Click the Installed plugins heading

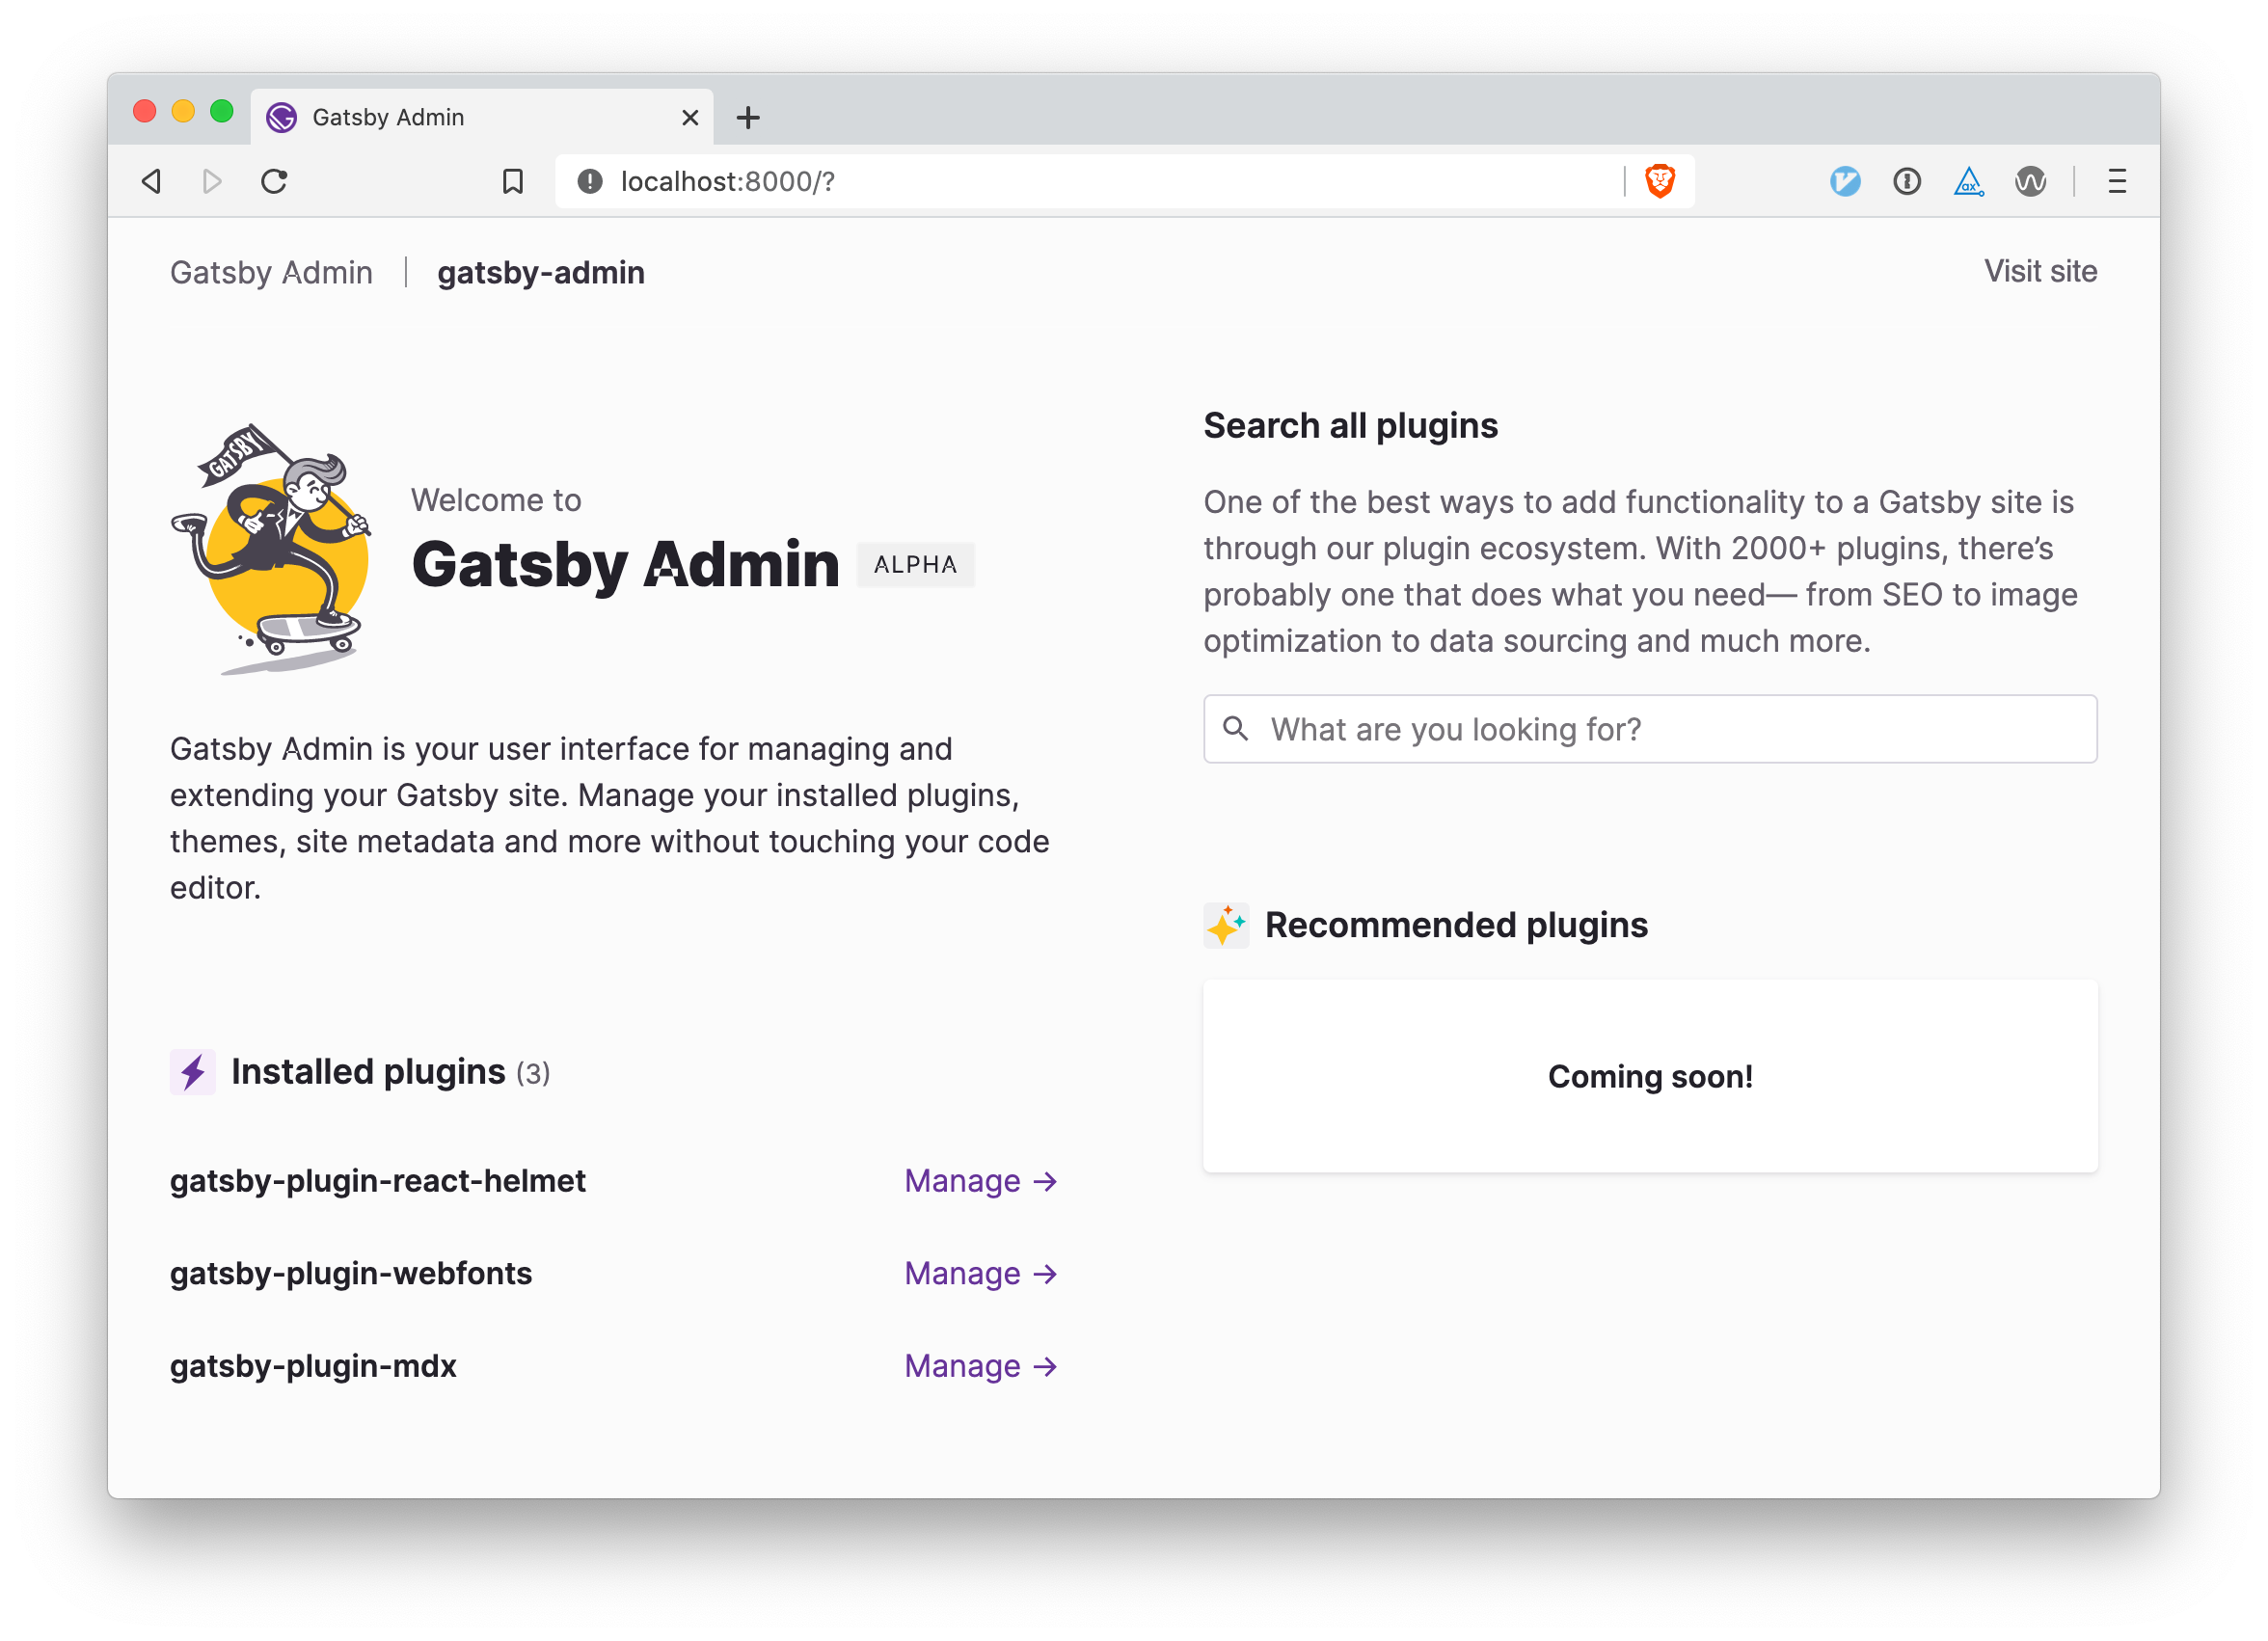tap(368, 1072)
